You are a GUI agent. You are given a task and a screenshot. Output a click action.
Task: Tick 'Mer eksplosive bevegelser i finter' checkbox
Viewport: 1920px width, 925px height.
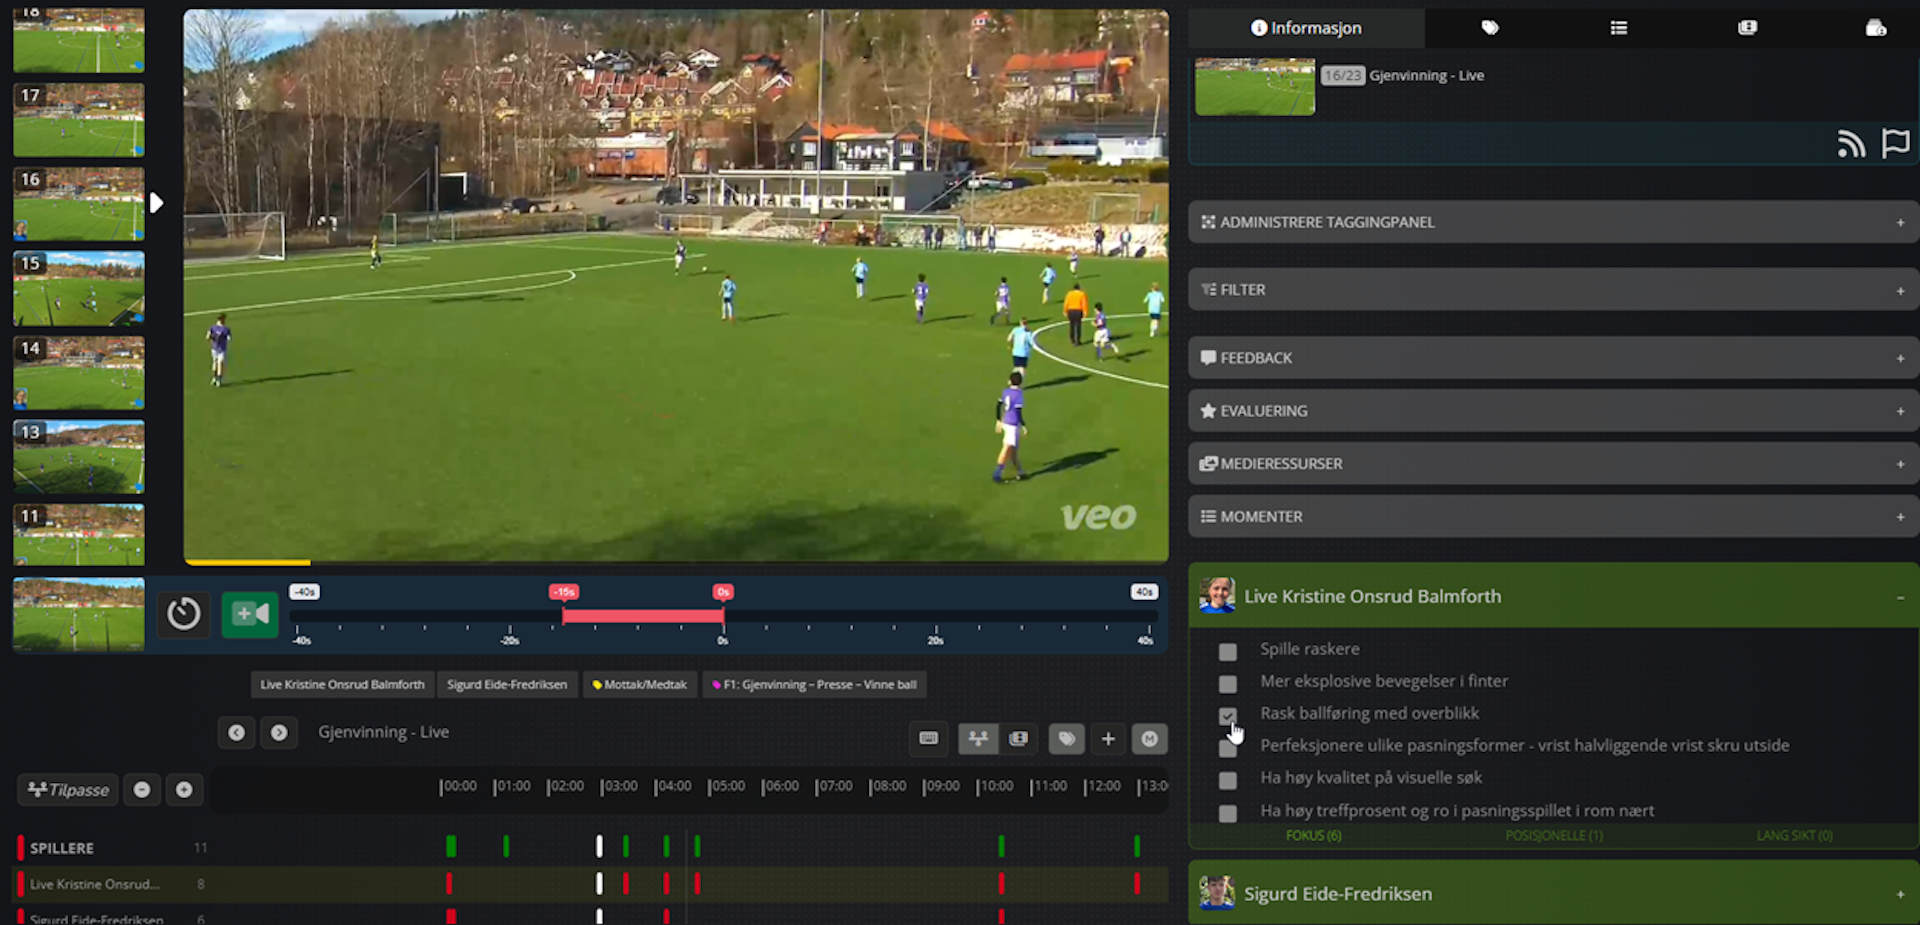(1228, 684)
